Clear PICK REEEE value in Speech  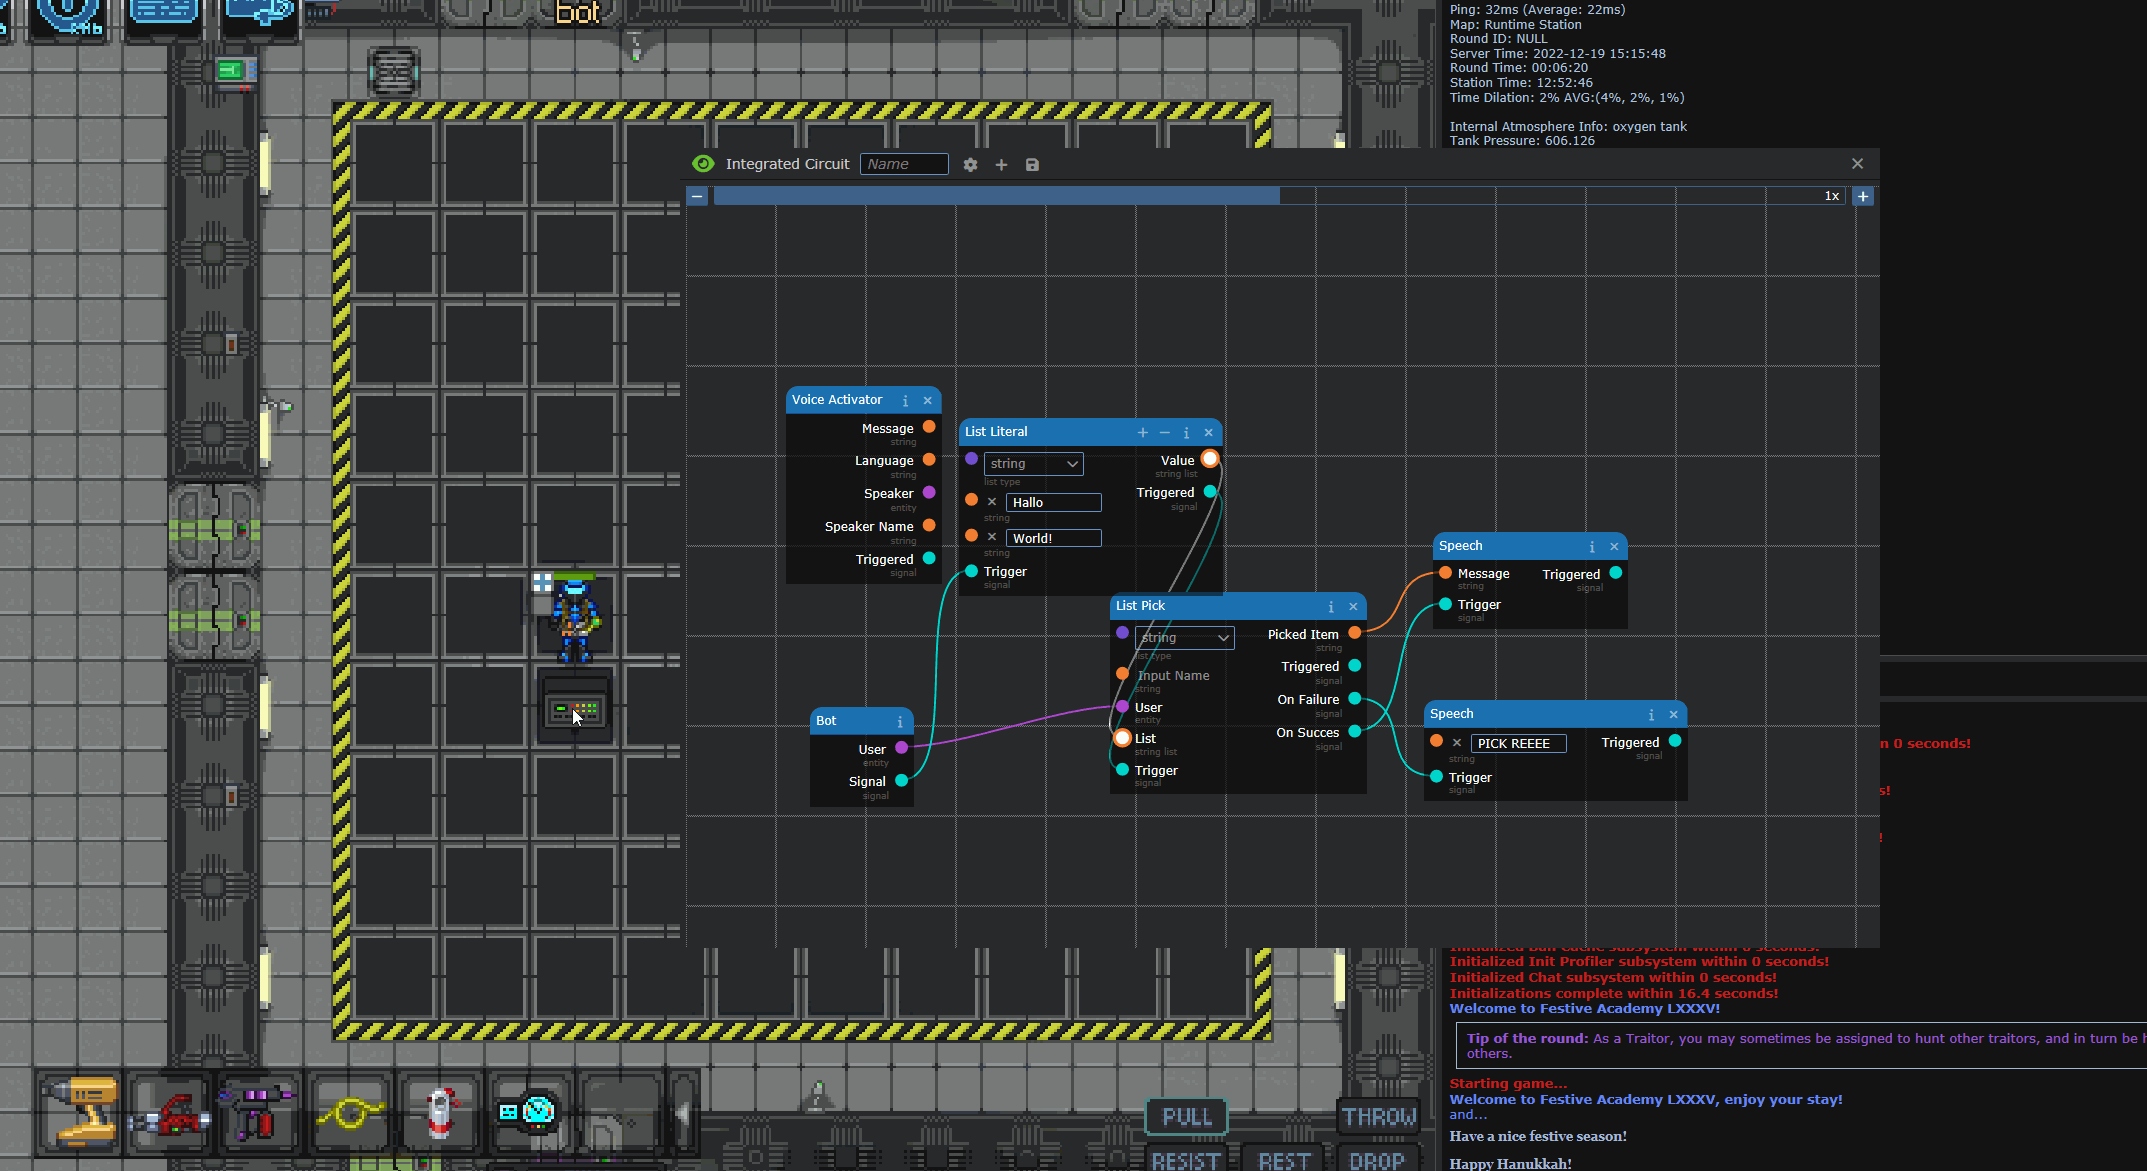pos(1457,743)
